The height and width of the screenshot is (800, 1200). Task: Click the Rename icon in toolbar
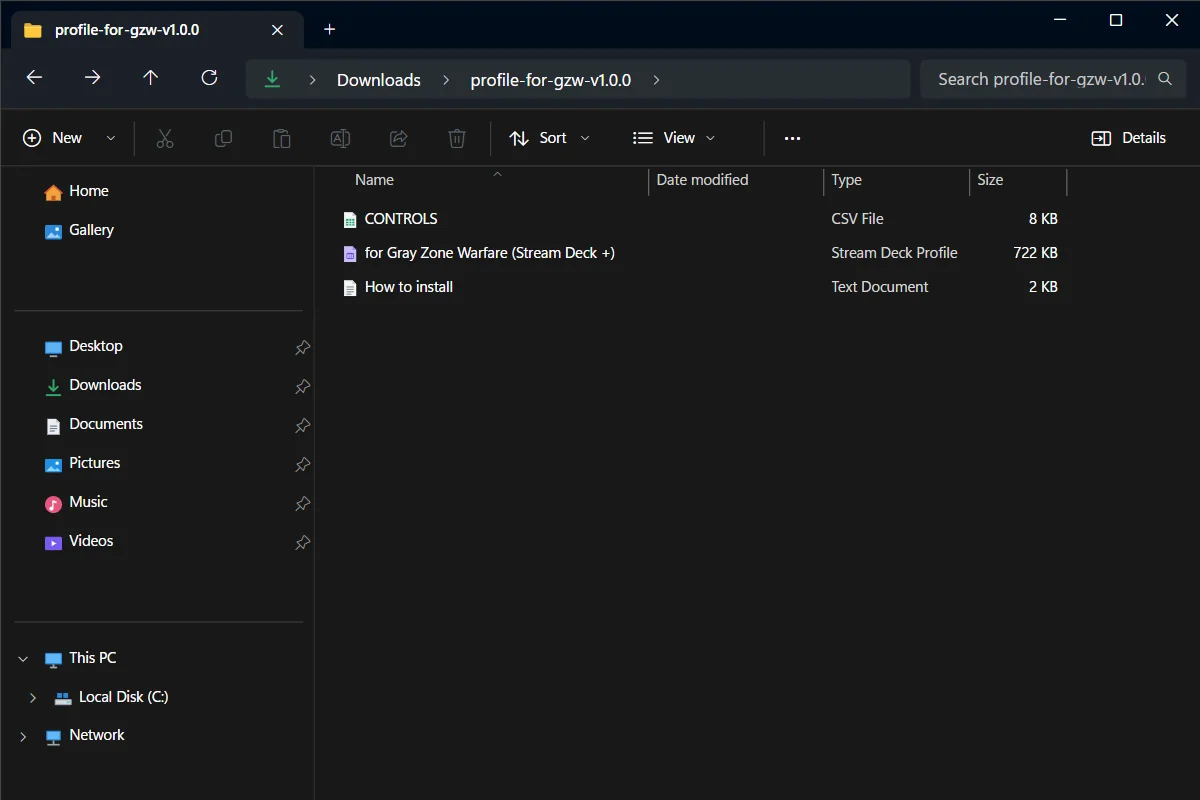click(340, 138)
